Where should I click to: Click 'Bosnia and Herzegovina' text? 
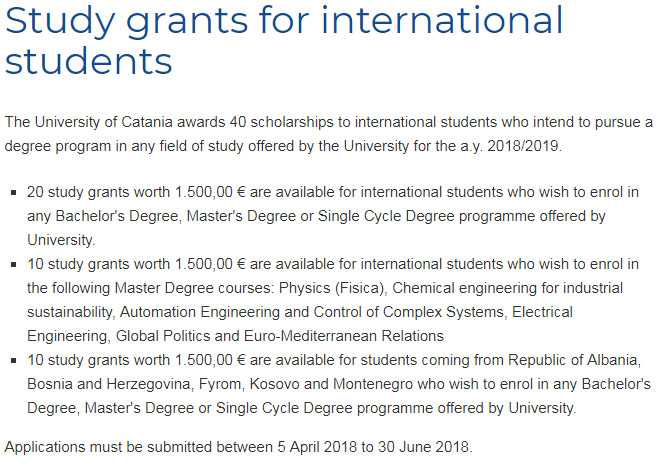click(x=109, y=384)
